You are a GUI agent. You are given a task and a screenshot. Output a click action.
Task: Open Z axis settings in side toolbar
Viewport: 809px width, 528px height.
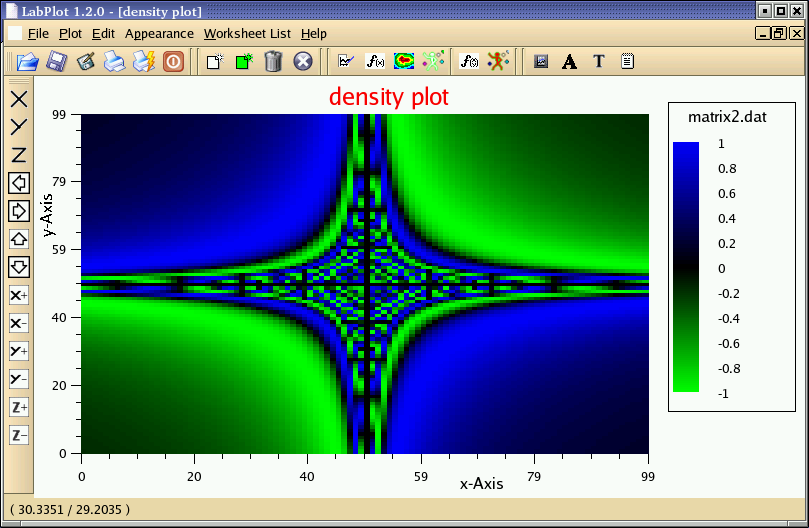click(19, 155)
